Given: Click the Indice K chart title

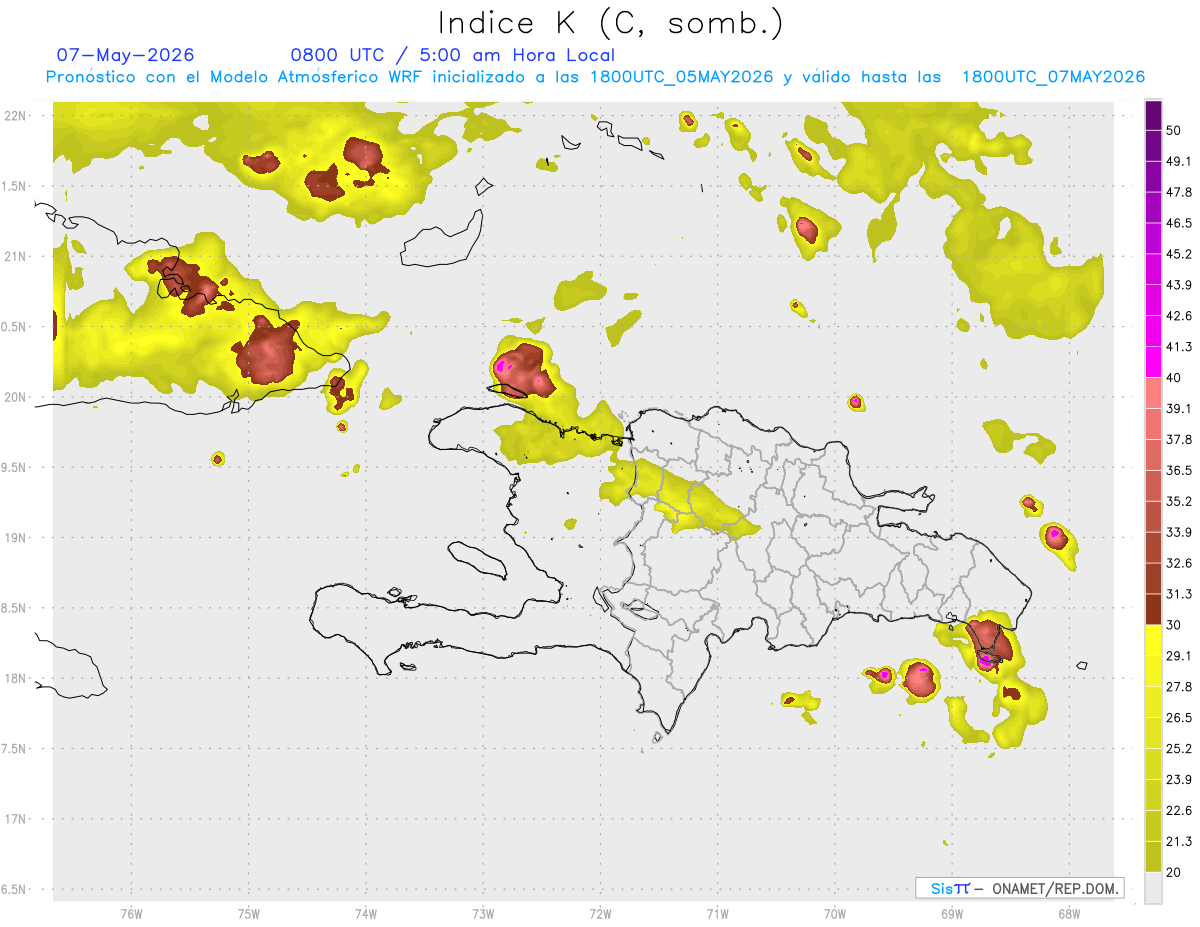Looking at the screenshot, I should pos(611,23).
